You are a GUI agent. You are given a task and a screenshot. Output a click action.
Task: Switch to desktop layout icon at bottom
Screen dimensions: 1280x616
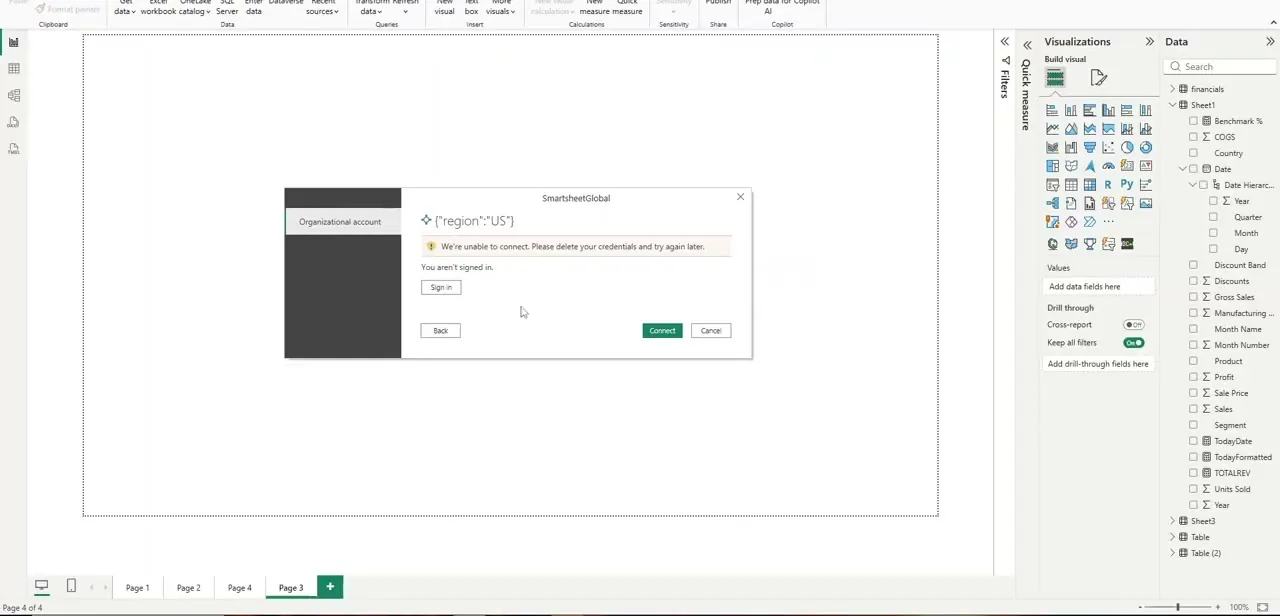42,586
